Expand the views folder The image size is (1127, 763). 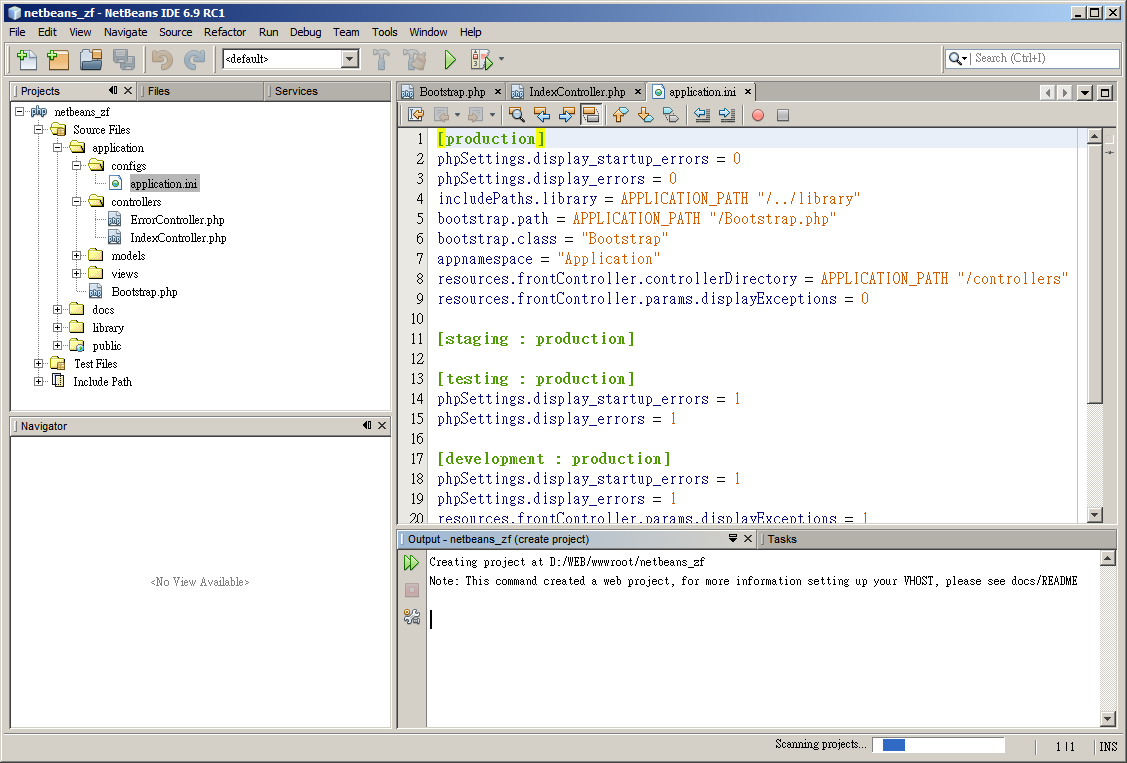(77, 273)
